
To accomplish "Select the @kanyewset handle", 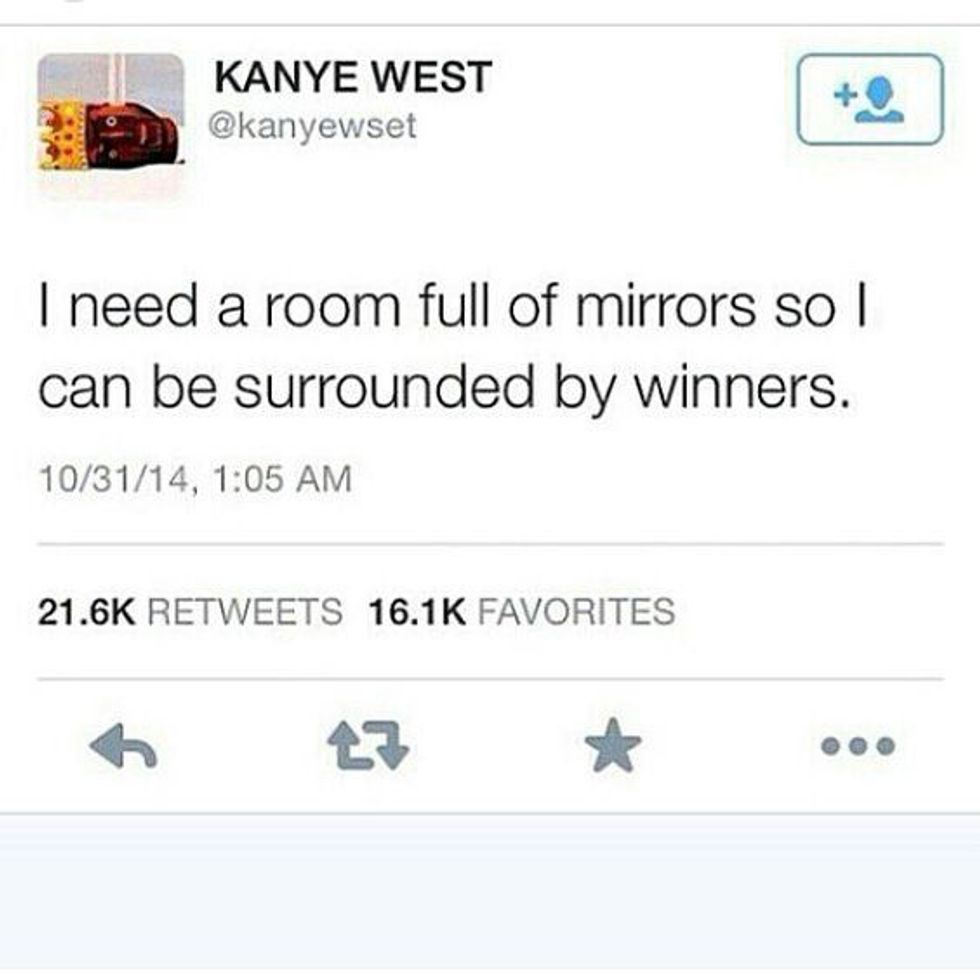I will tap(312, 127).
